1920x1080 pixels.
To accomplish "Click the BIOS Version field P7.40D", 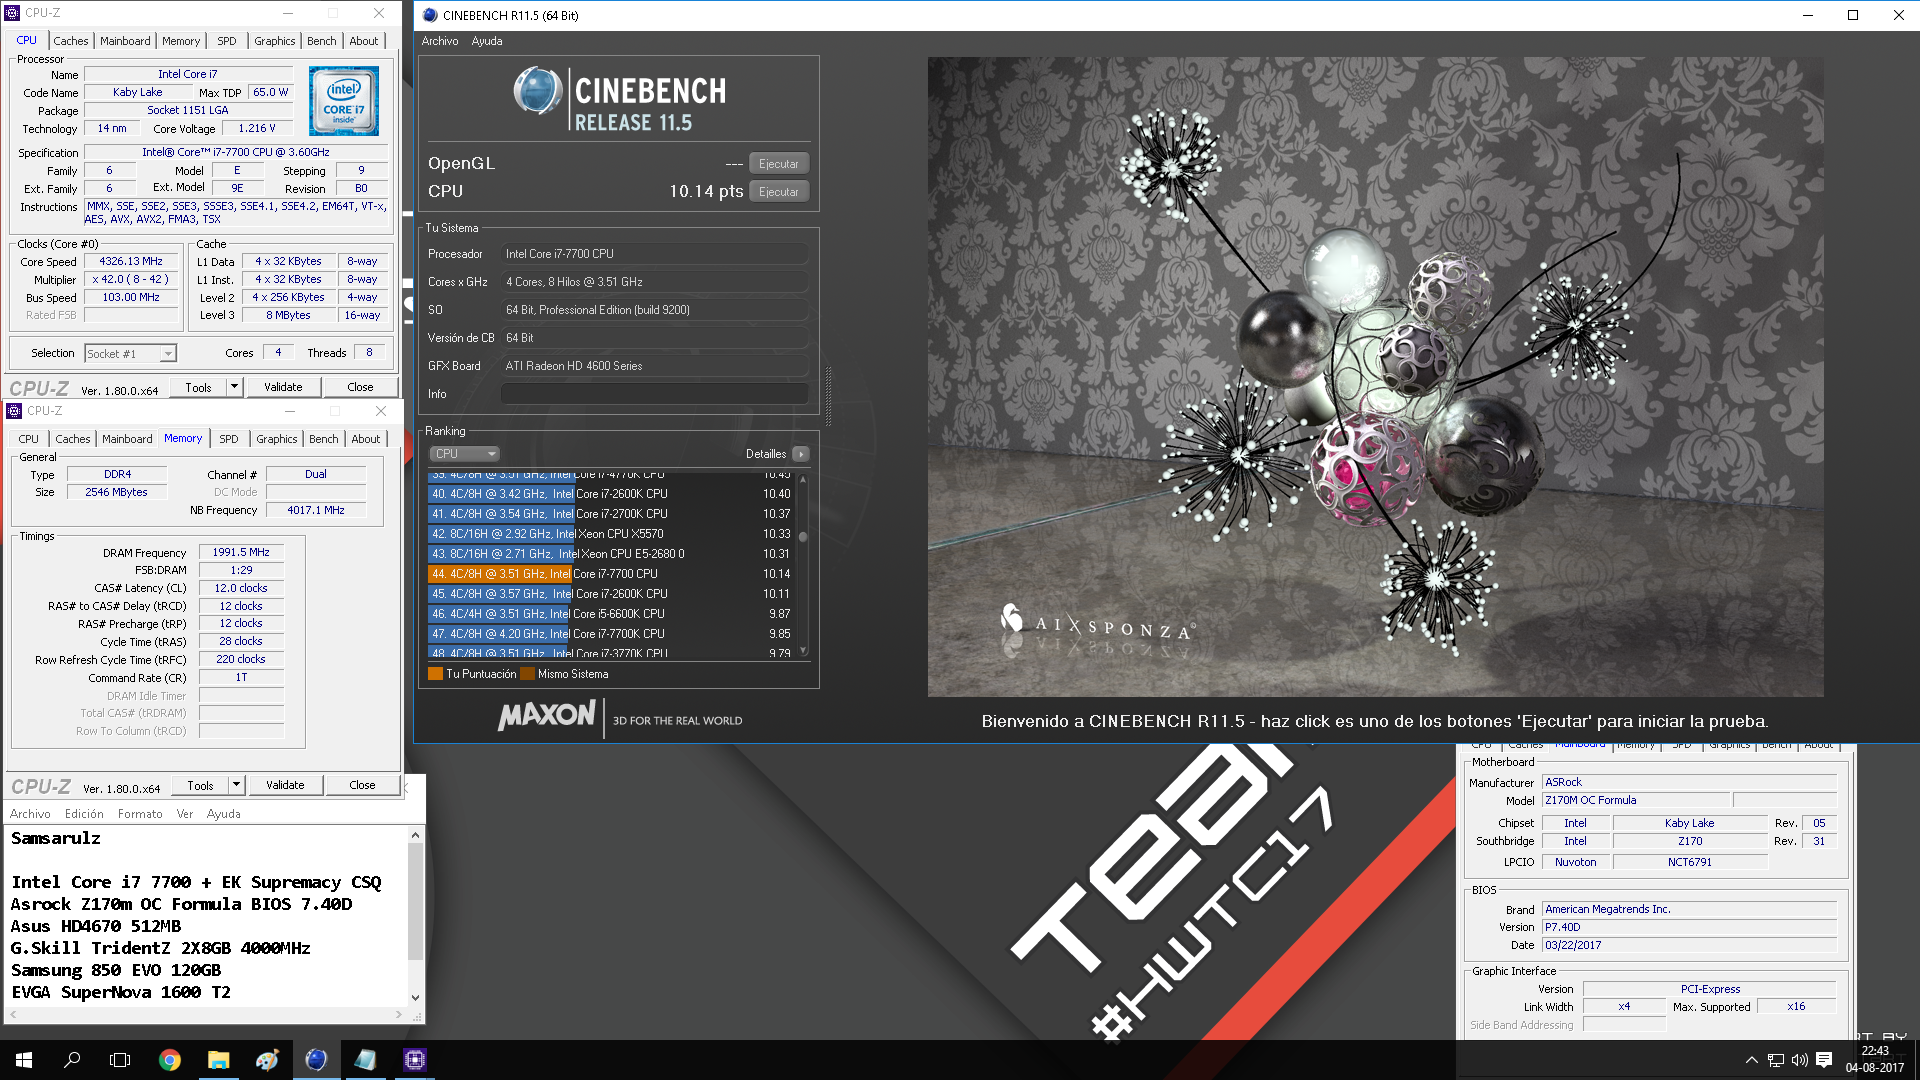I will coord(1690,927).
